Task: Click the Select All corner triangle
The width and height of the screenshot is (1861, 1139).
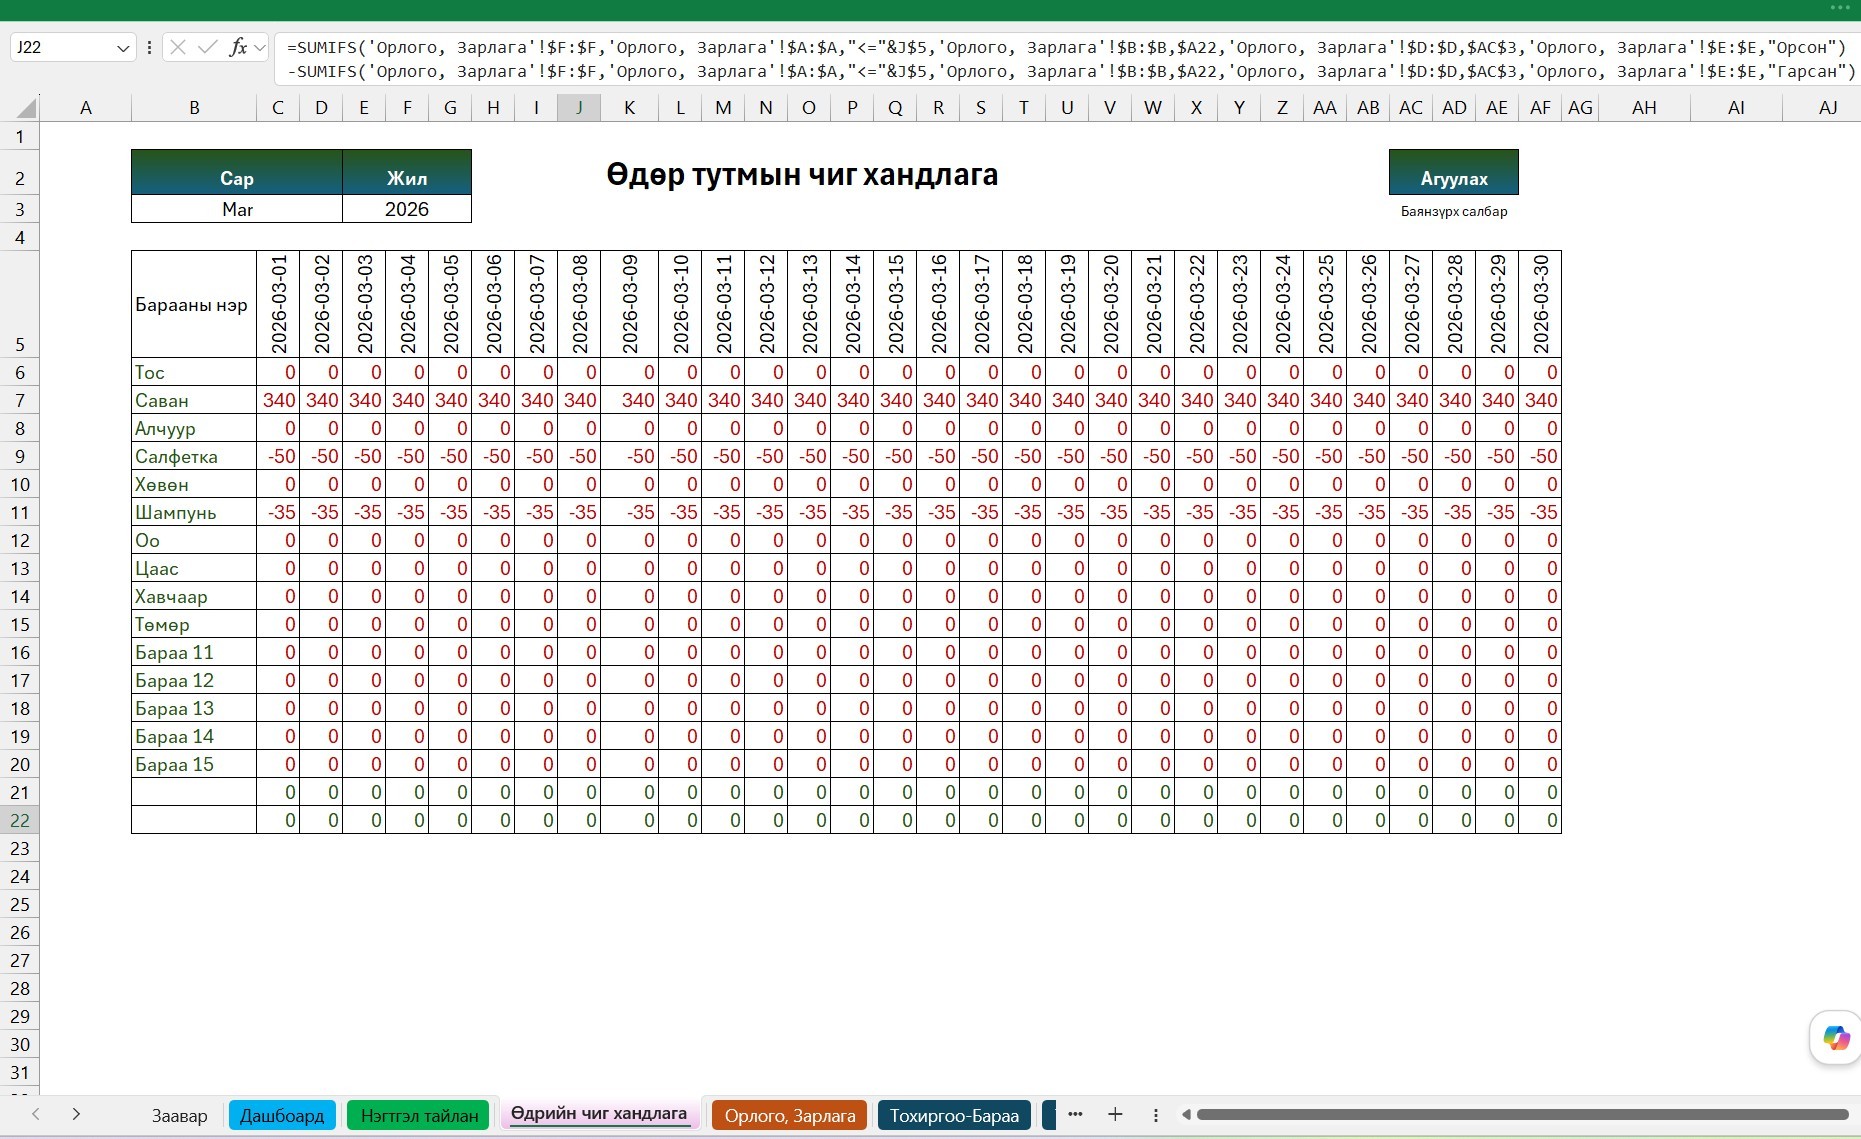Action: 27,108
